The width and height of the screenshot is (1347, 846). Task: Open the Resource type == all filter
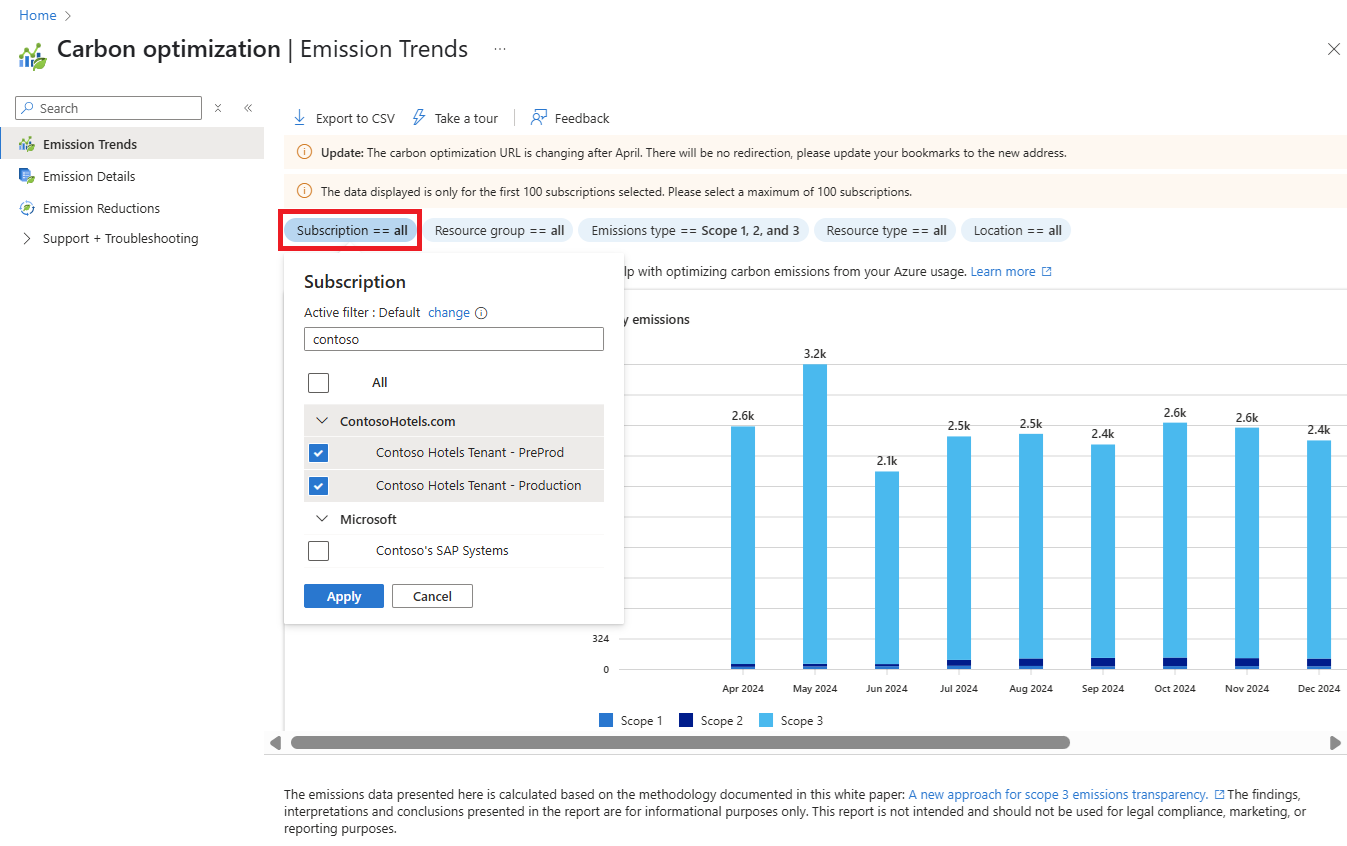(x=886, y=231)
